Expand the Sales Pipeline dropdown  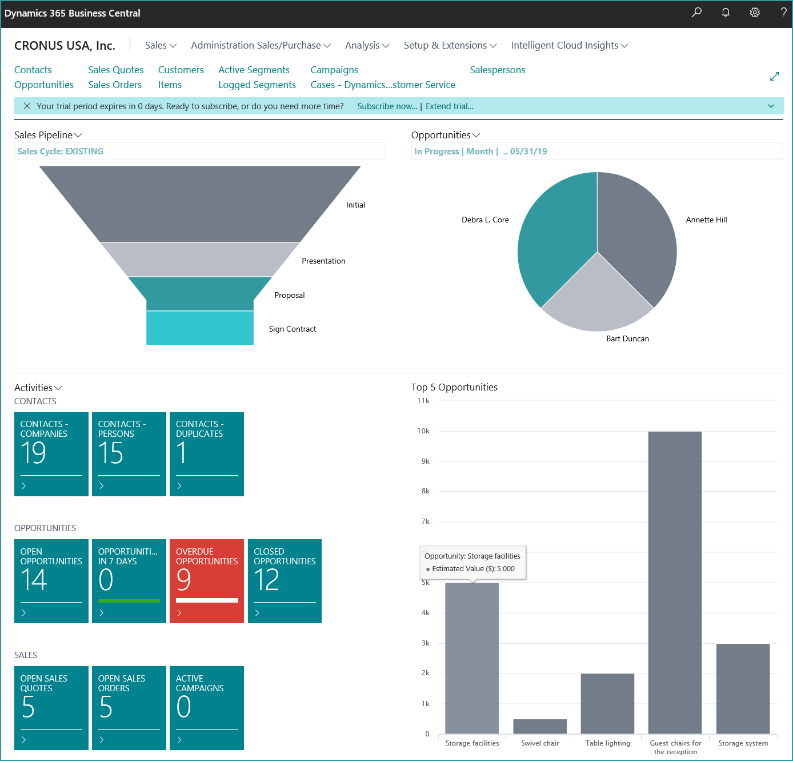point(48,135)
